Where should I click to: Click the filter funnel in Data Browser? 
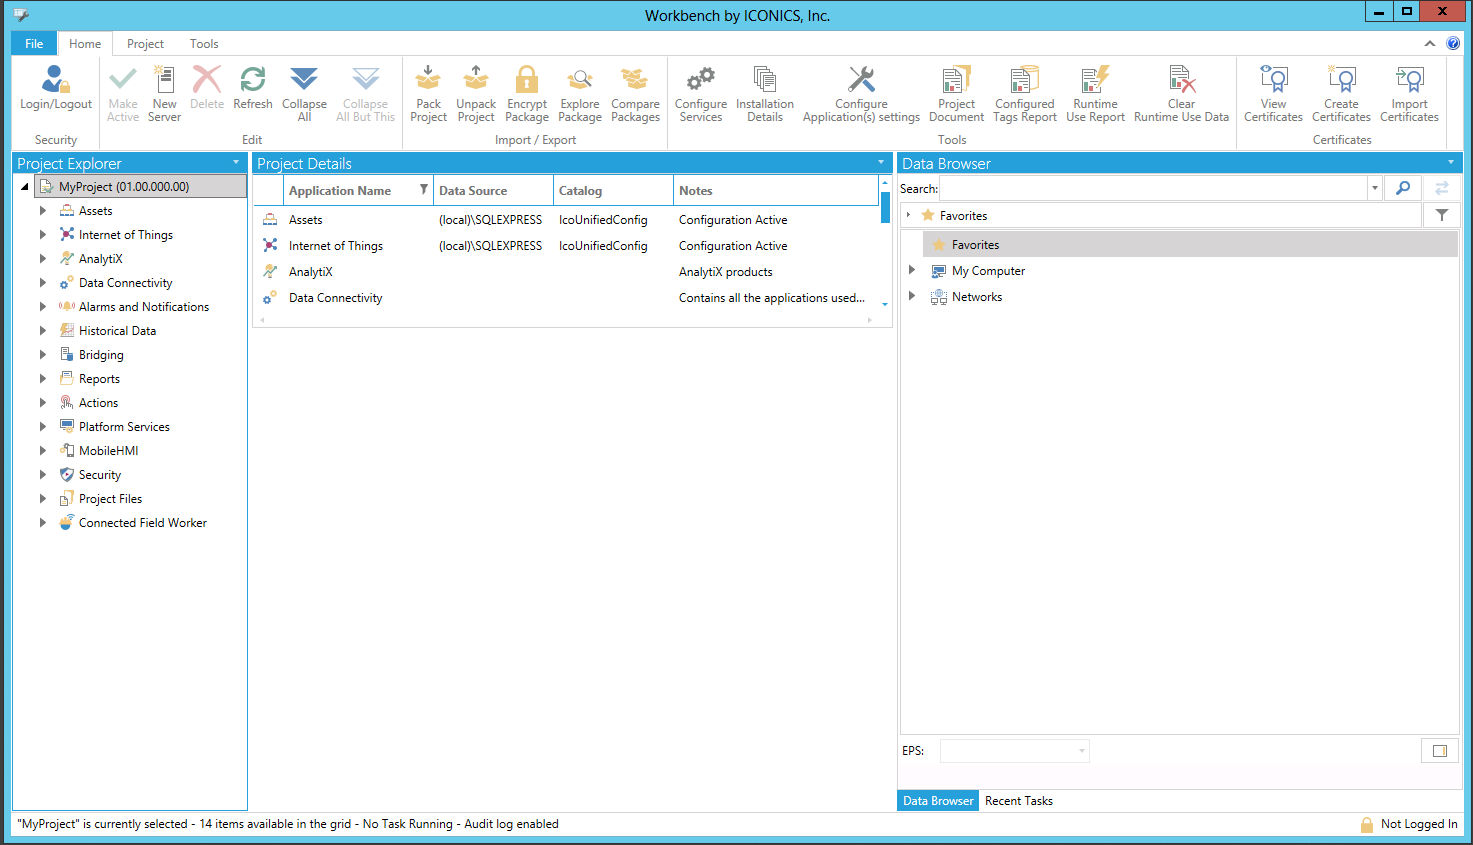tap(1441, 215)
